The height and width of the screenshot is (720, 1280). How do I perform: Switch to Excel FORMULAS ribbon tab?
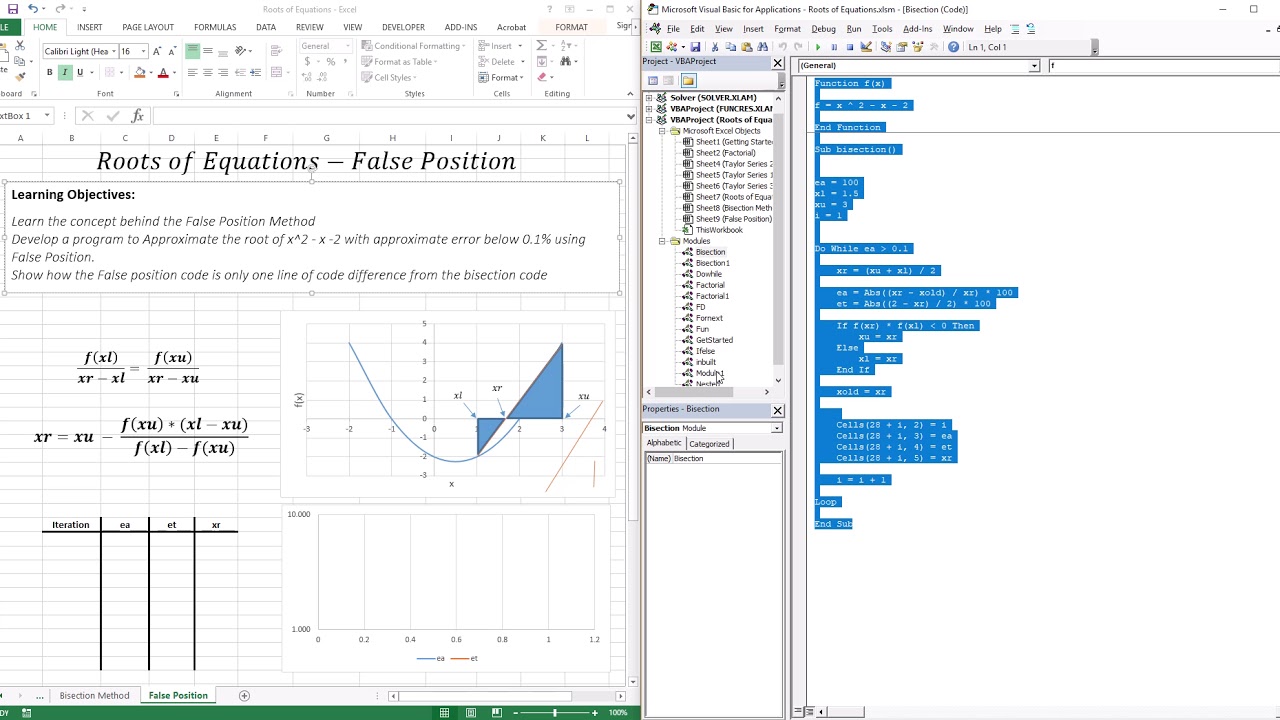click(x=215, y=27)
